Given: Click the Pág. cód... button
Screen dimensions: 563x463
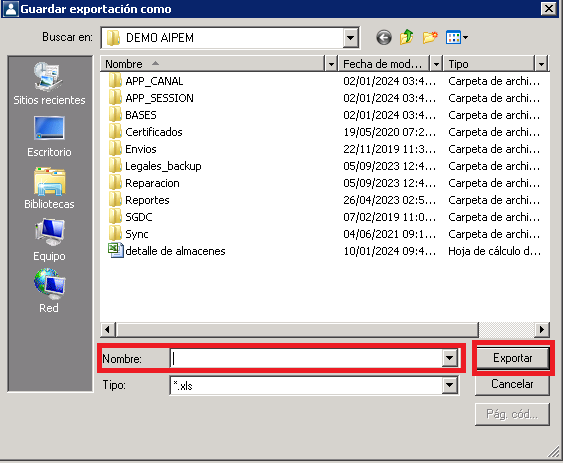Looking at the screenshot, I should point(512,414).
